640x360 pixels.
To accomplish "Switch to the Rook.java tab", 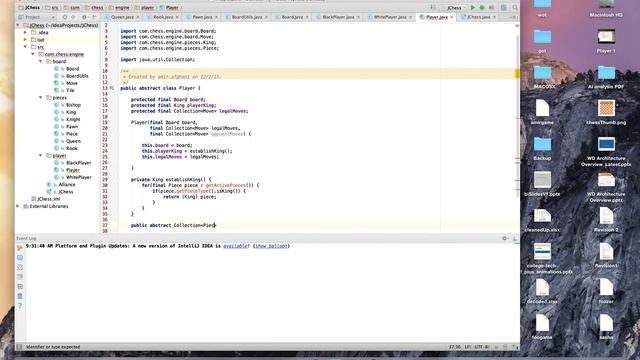I will [x=163, y=17].
